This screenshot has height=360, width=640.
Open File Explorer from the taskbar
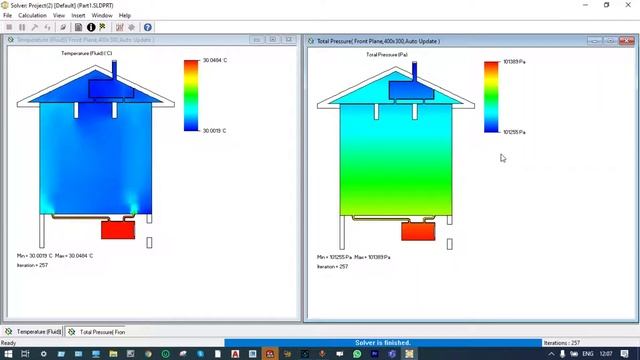pyautogui.click(x=113, y=354)
